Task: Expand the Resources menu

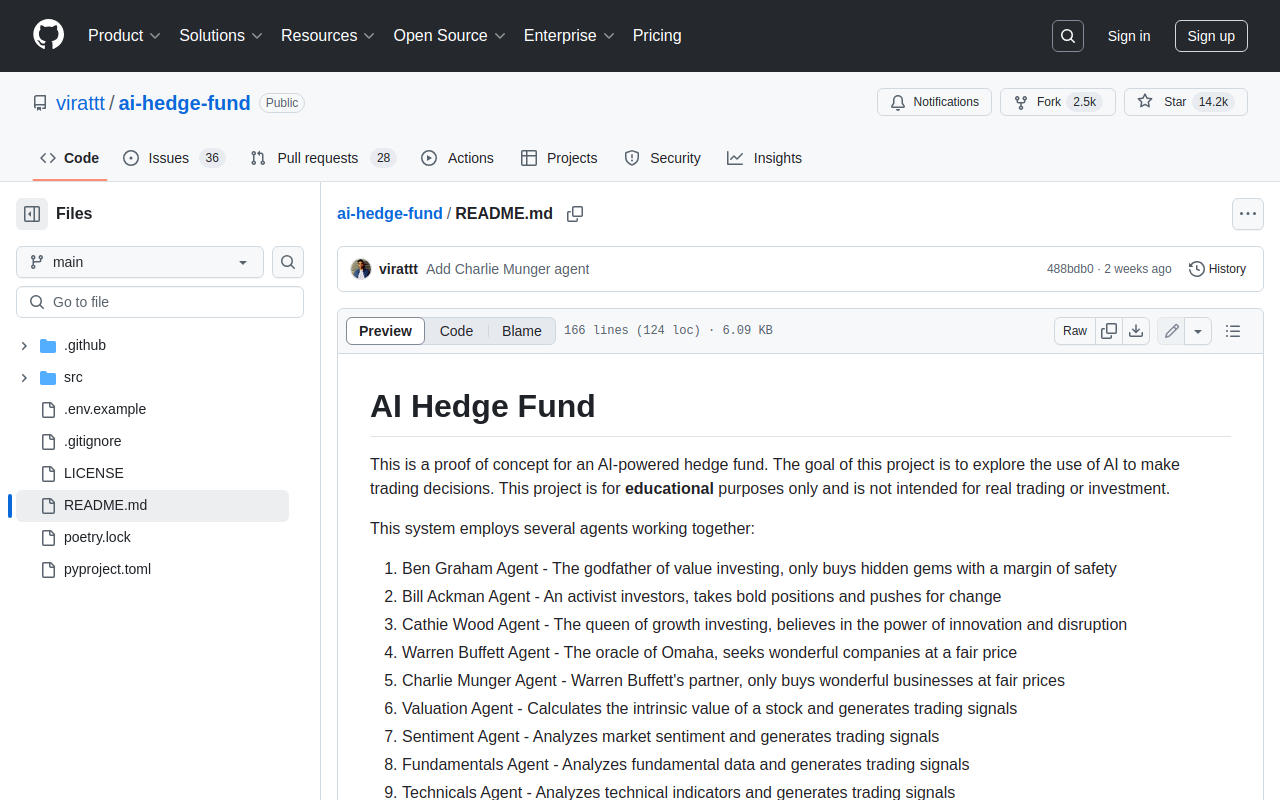Action: (x=328, y=36)
